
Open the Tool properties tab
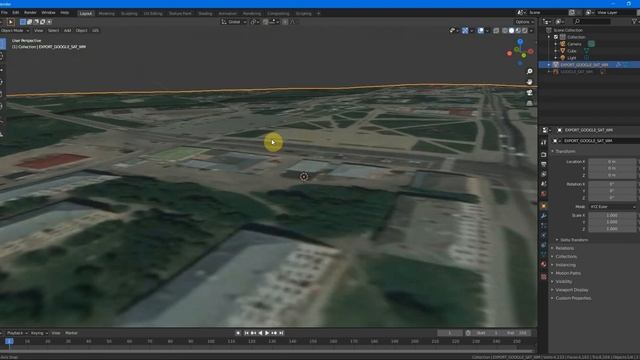tap(544, 142)
